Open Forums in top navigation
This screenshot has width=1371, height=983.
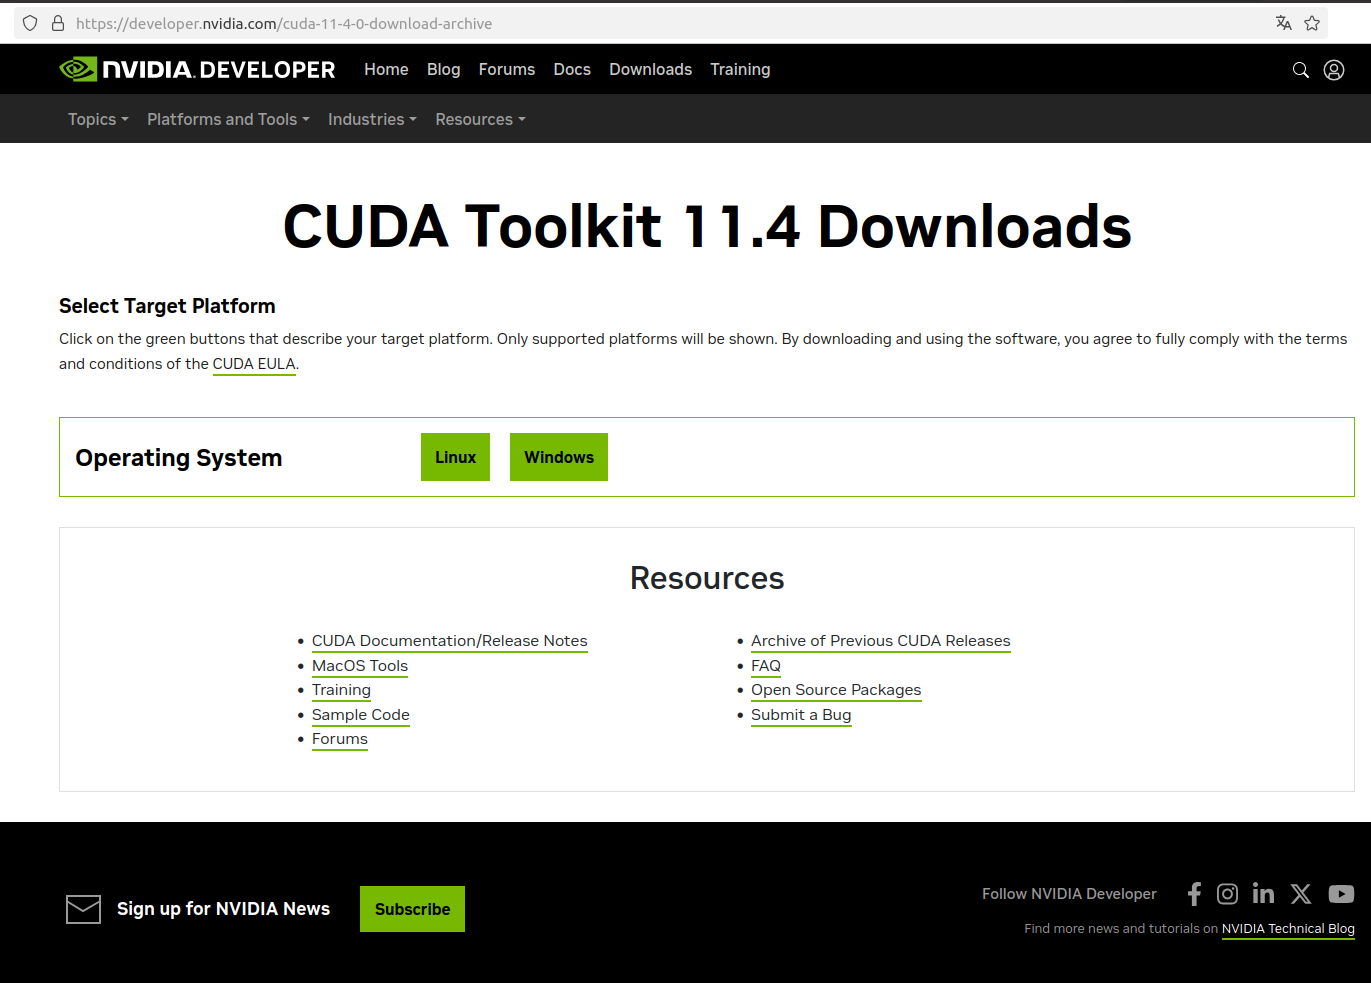[x=507, y=69]
